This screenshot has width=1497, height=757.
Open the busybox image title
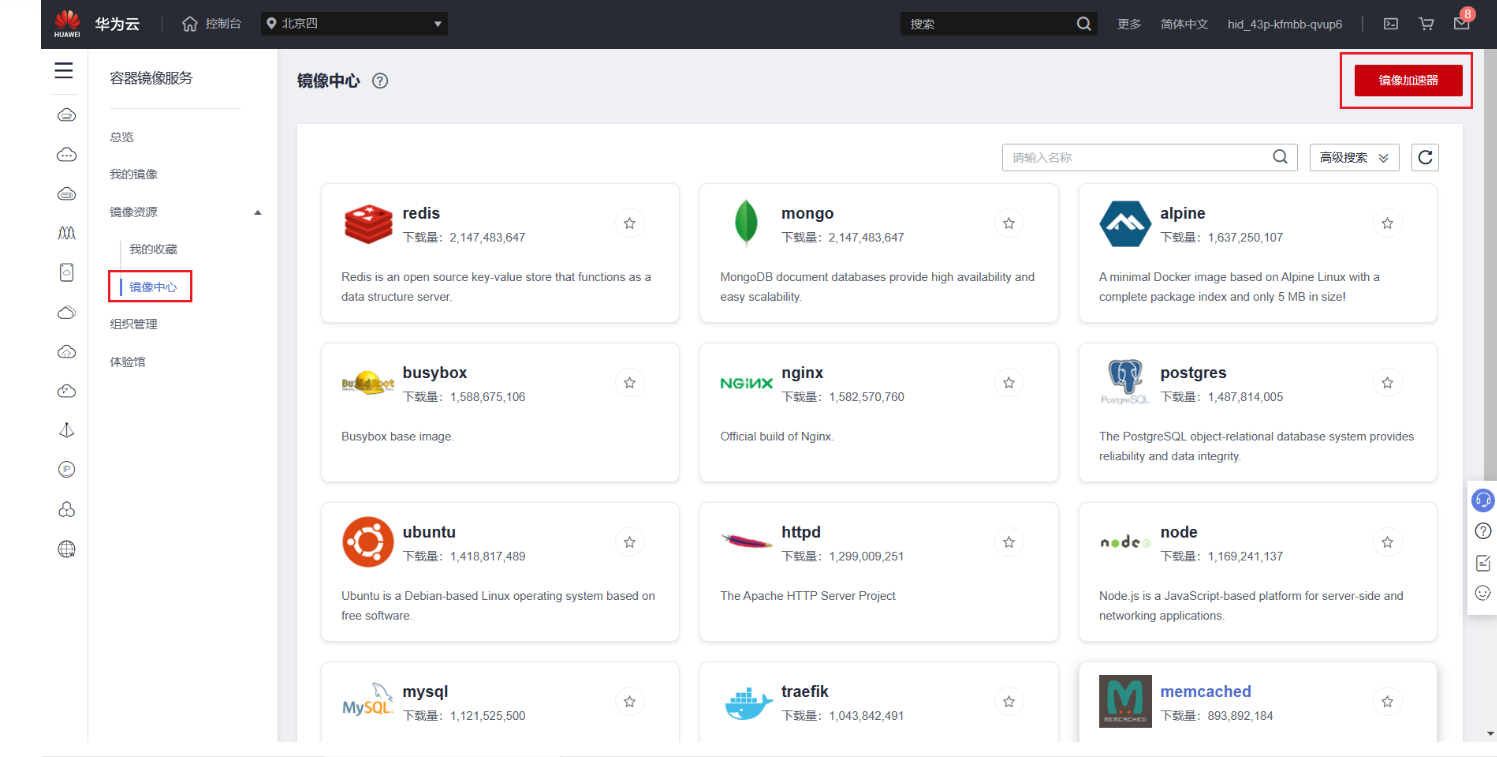coord(435,372)
